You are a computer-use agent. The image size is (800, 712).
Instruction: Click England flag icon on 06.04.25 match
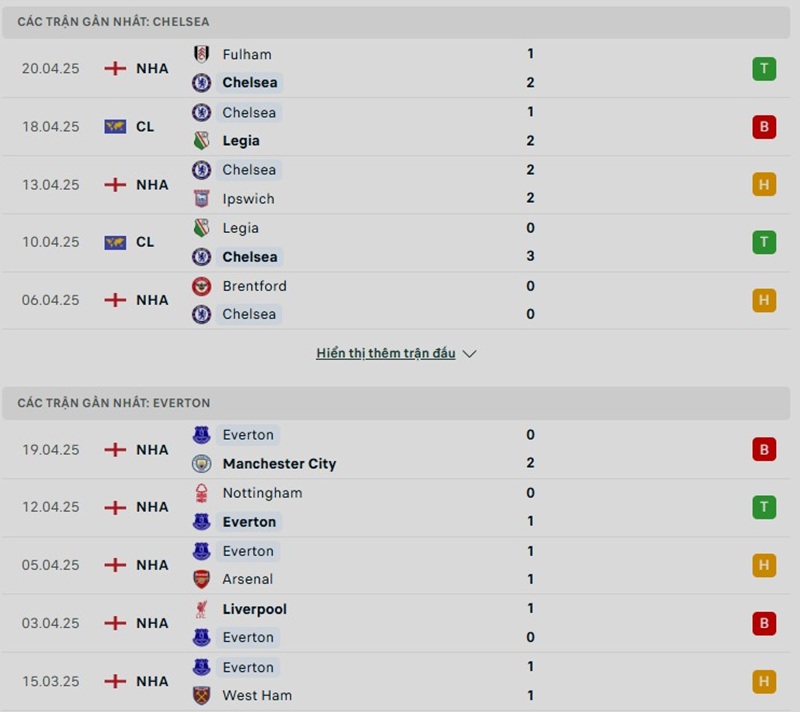(x=116, y=300)
